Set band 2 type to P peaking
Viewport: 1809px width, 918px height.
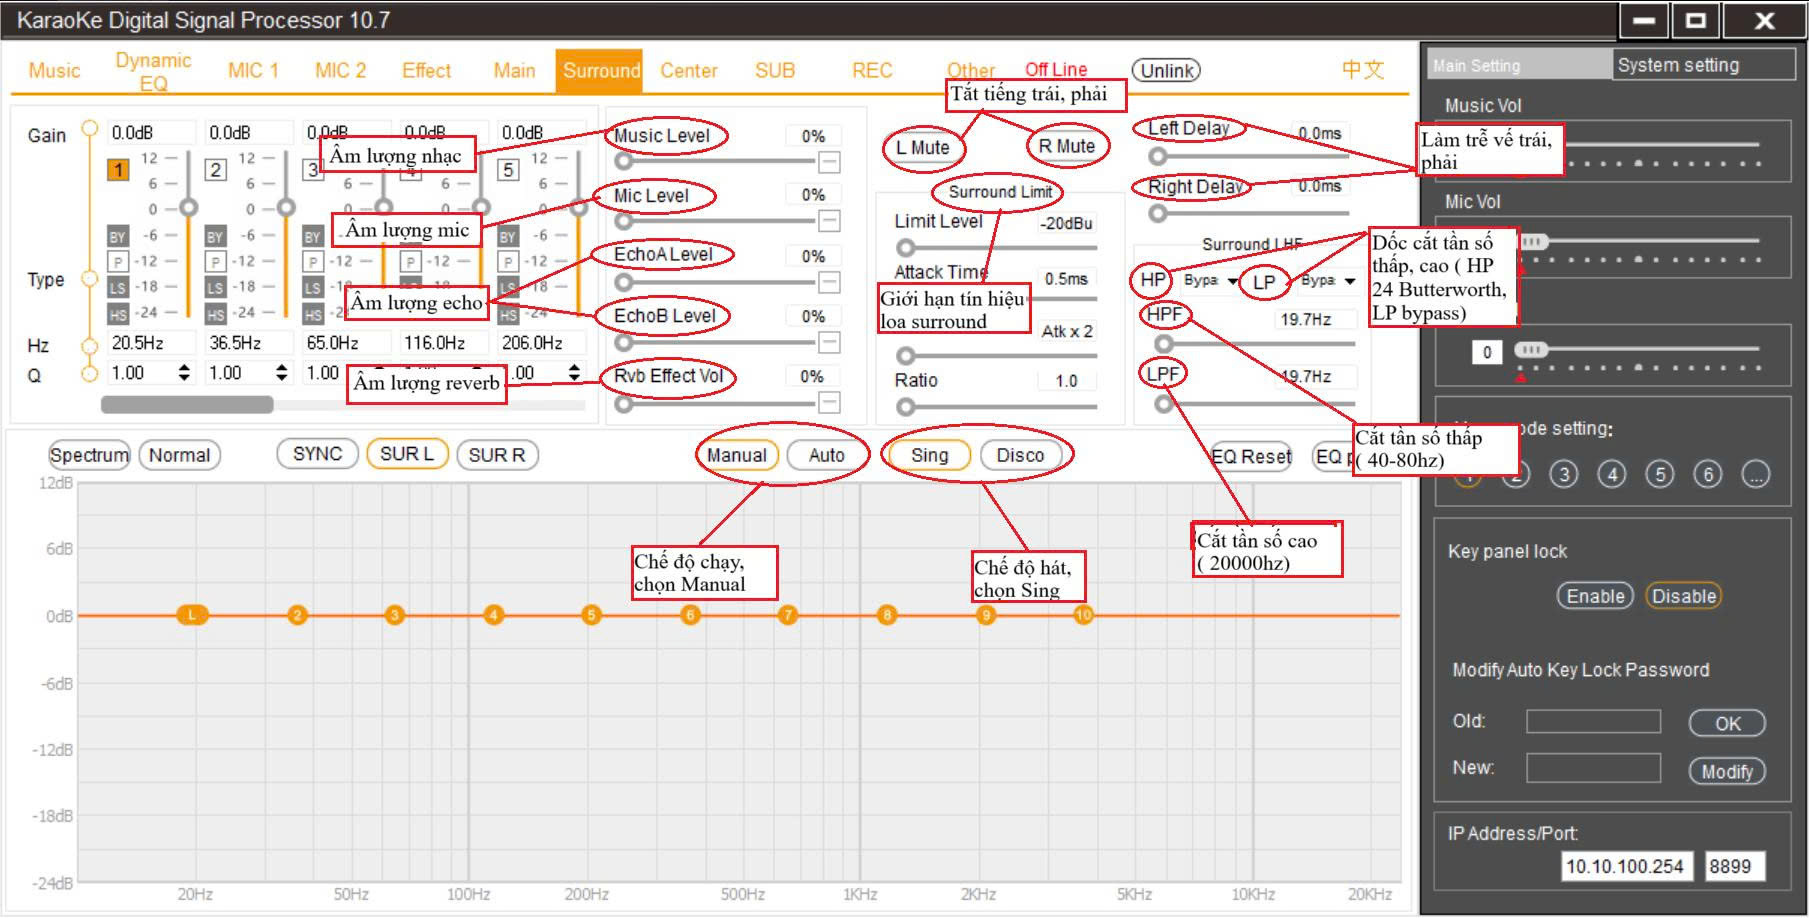click(215, 262)
